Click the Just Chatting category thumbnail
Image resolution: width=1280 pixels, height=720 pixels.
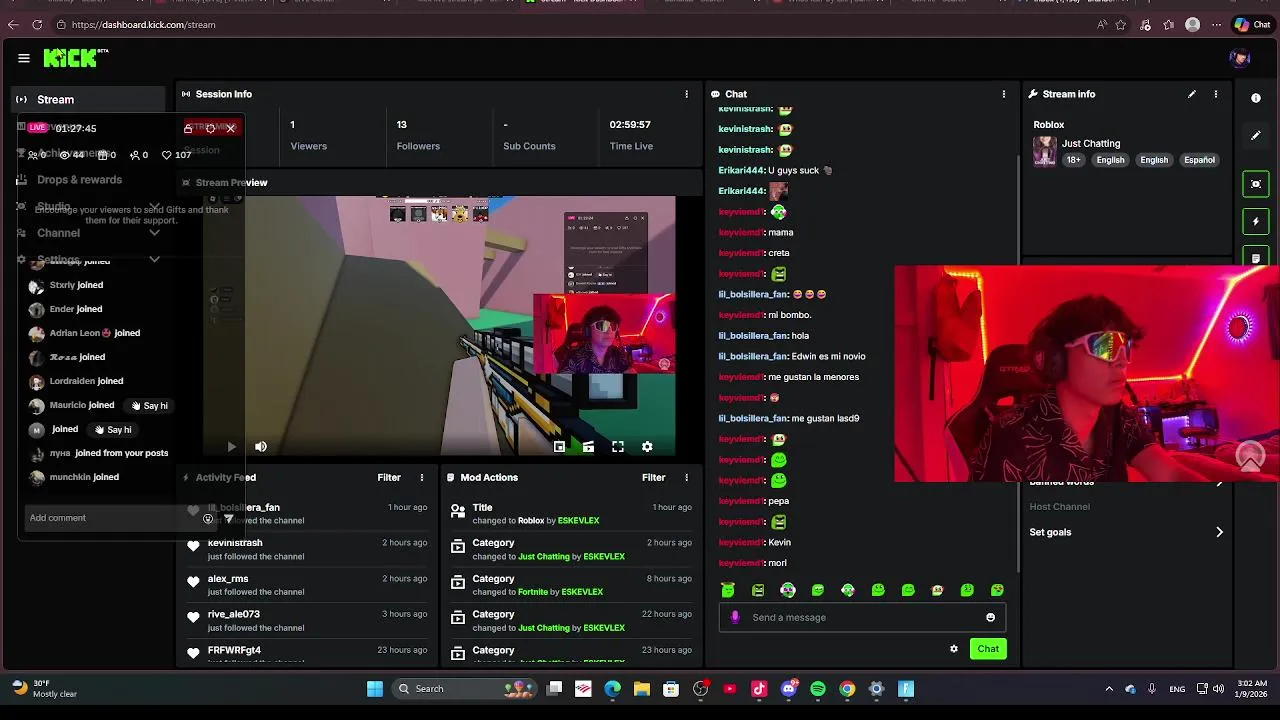coord(1045,151)
